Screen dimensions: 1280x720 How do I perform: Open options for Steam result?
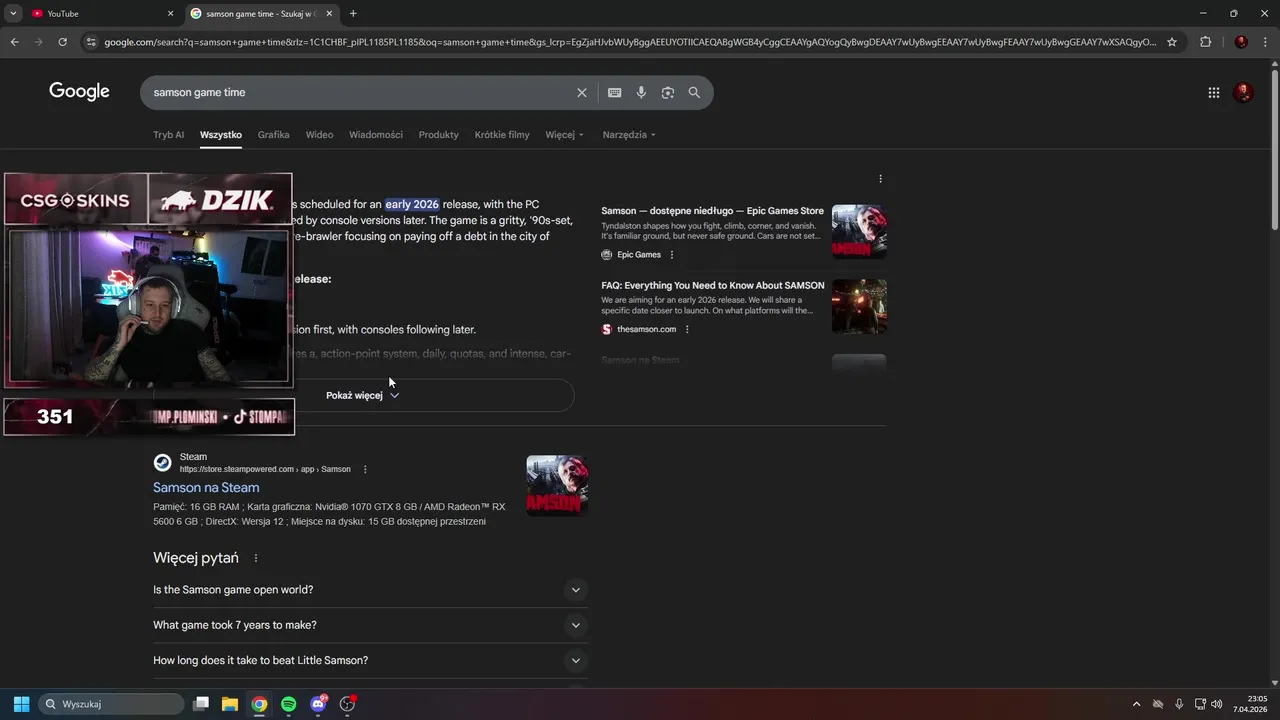365,469
